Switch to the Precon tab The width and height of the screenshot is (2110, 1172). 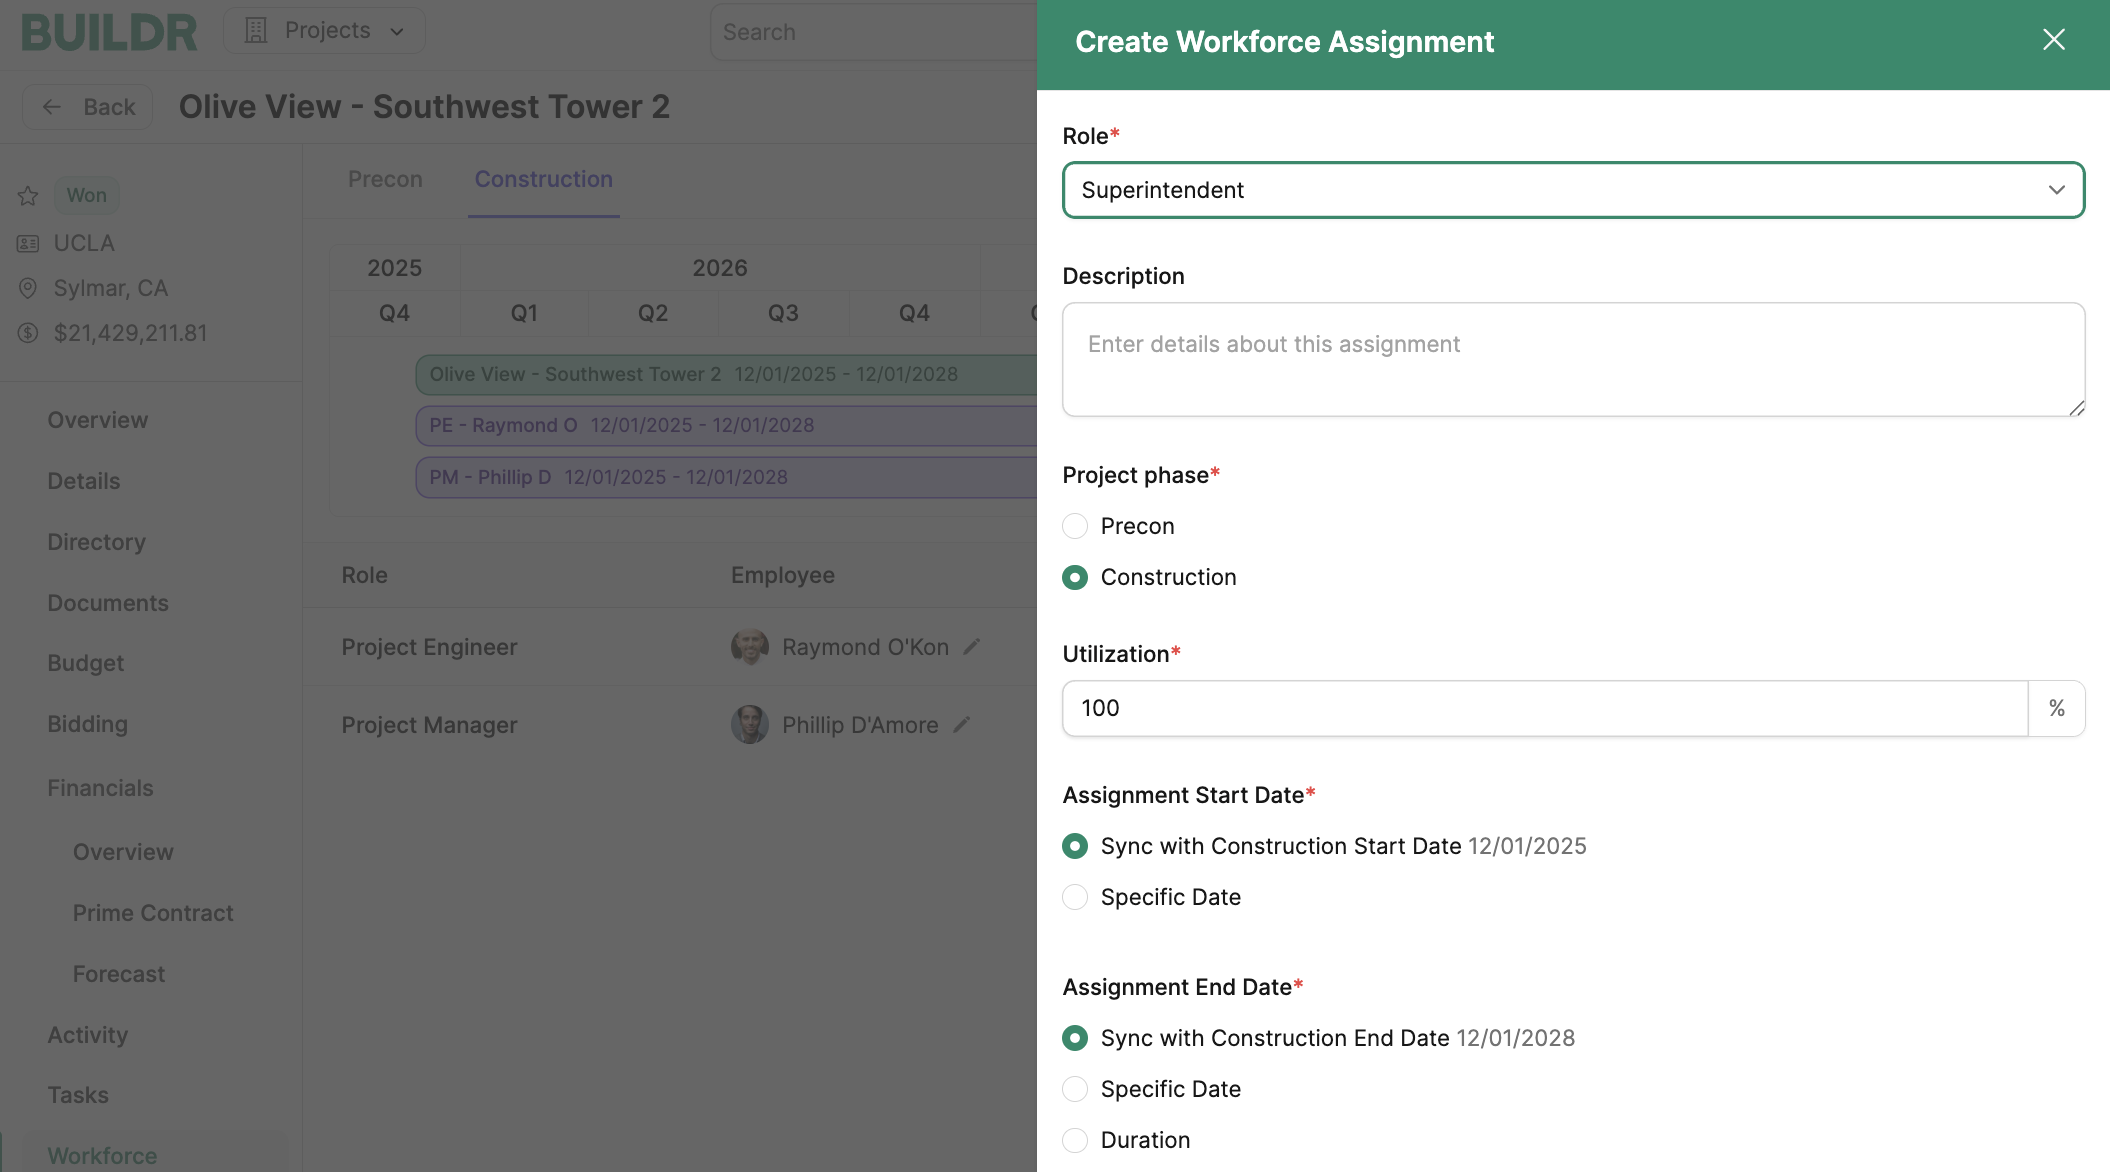point(385,179)
